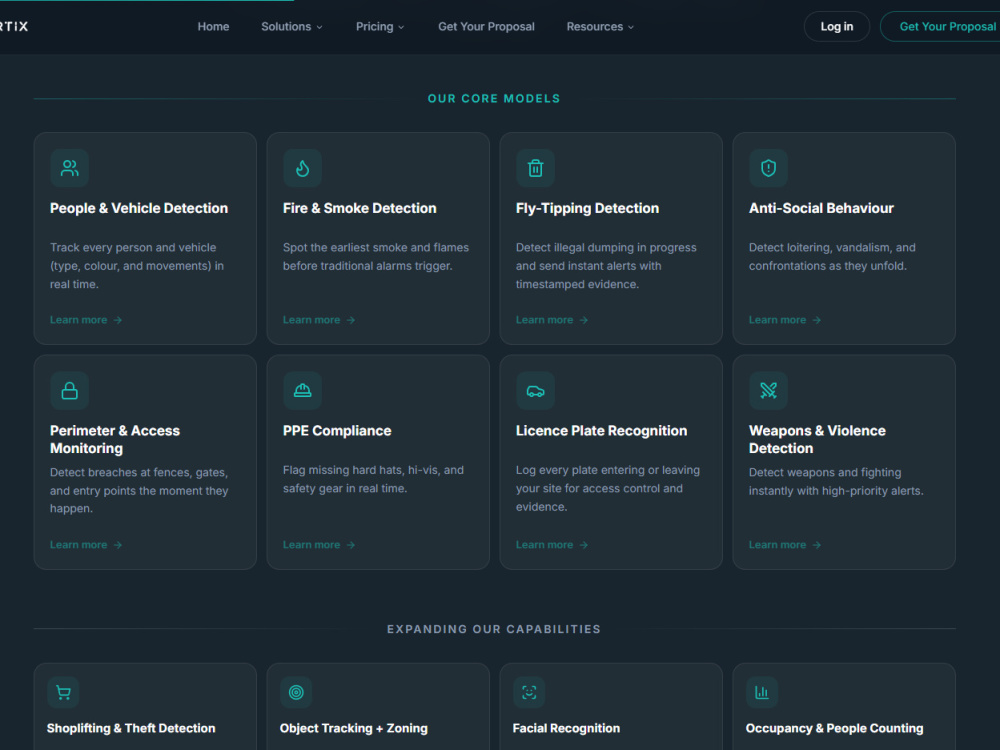This screenshot has height=750, width=1000.
Task: Expand the Pricing dropdown chevron
Action: click(x=401, y=27)
